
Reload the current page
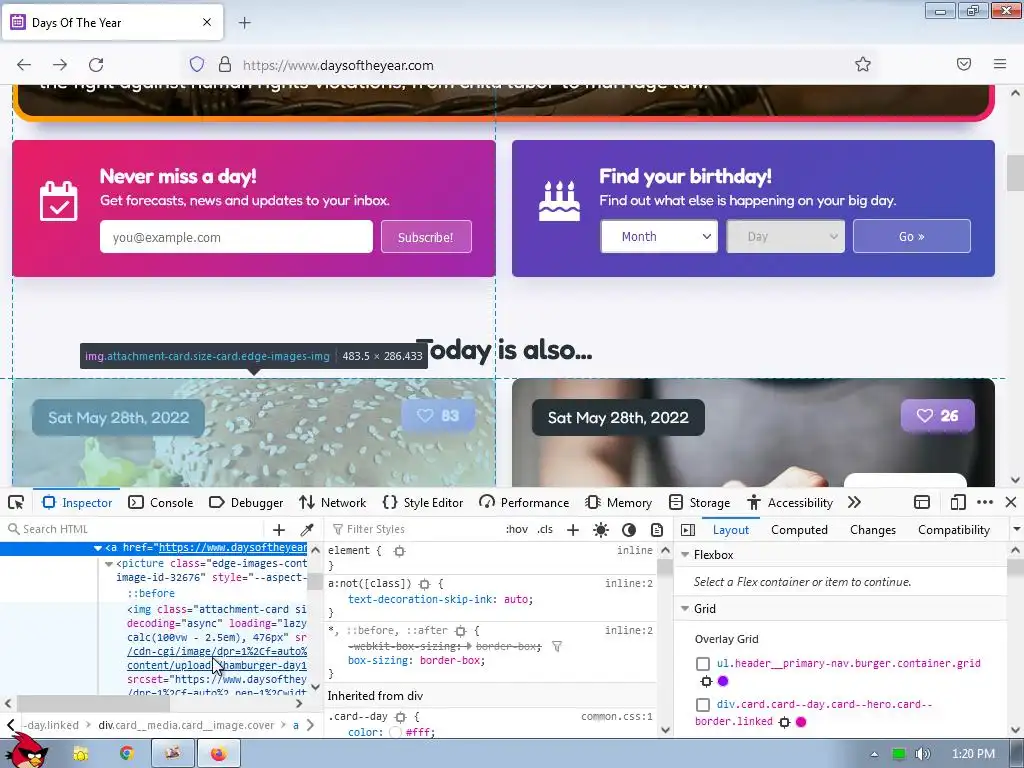[x=96, y=65]
